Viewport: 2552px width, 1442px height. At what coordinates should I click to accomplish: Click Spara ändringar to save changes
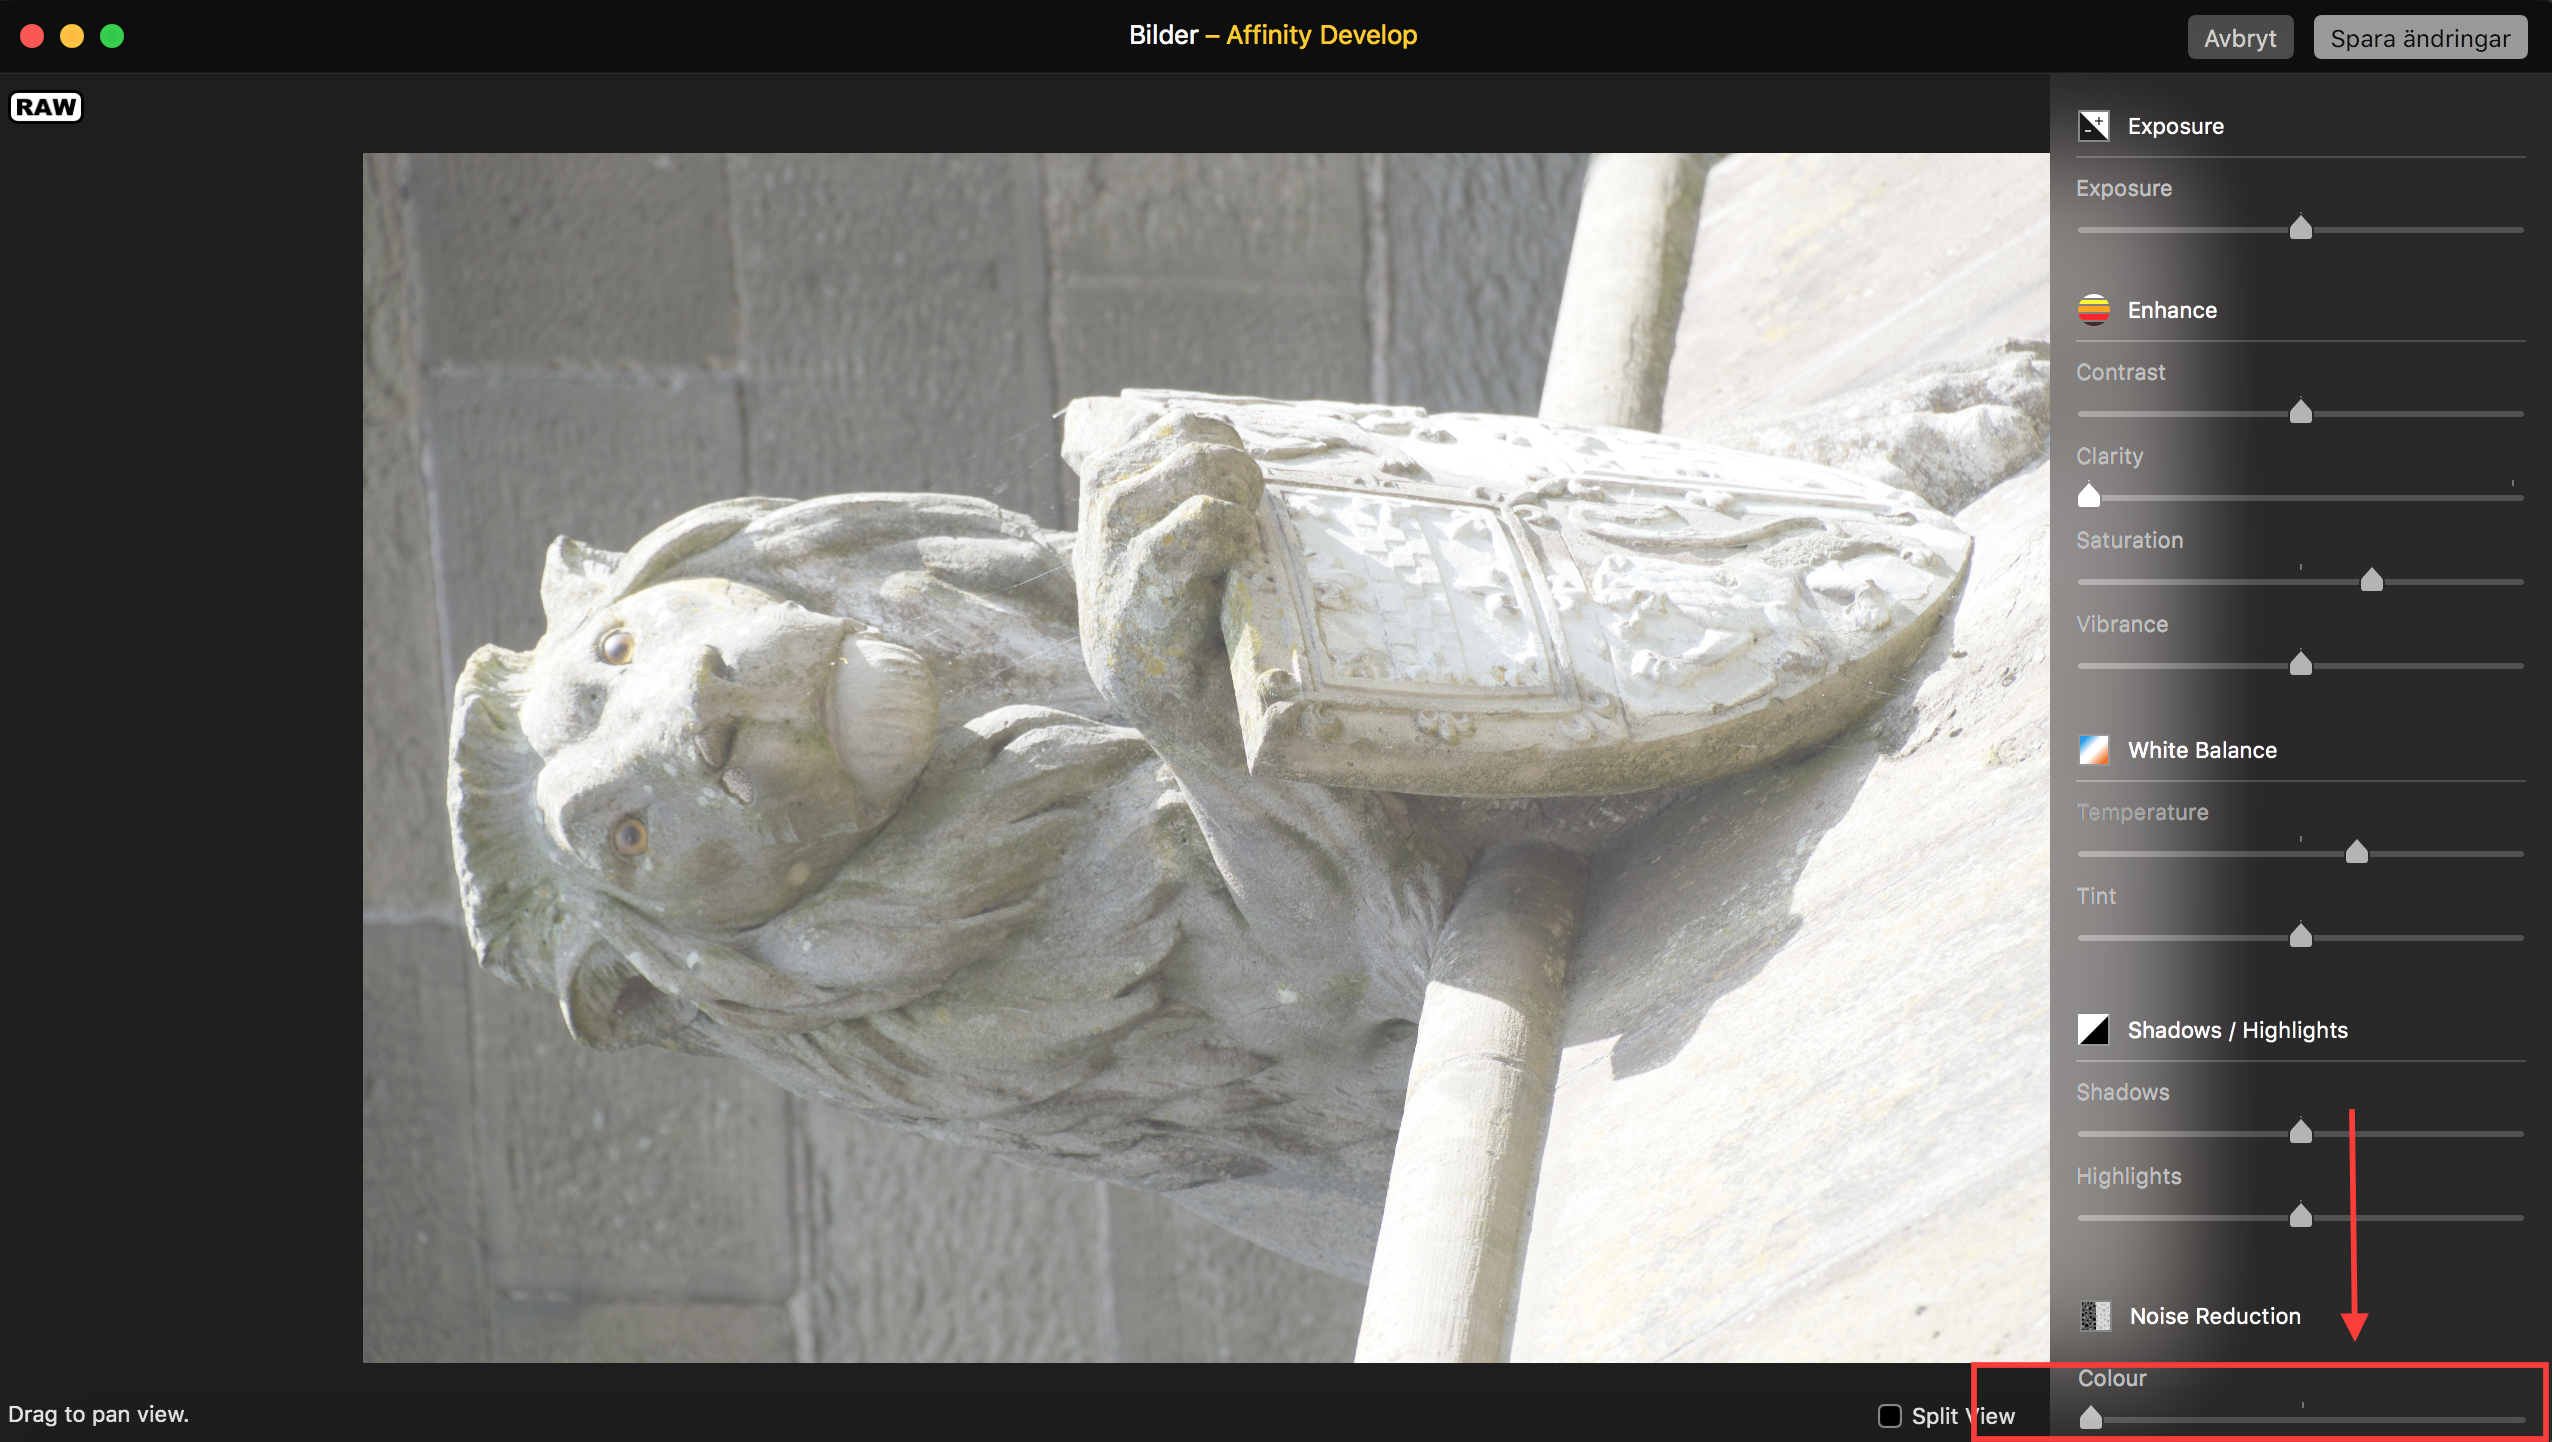pos(2420,38)
